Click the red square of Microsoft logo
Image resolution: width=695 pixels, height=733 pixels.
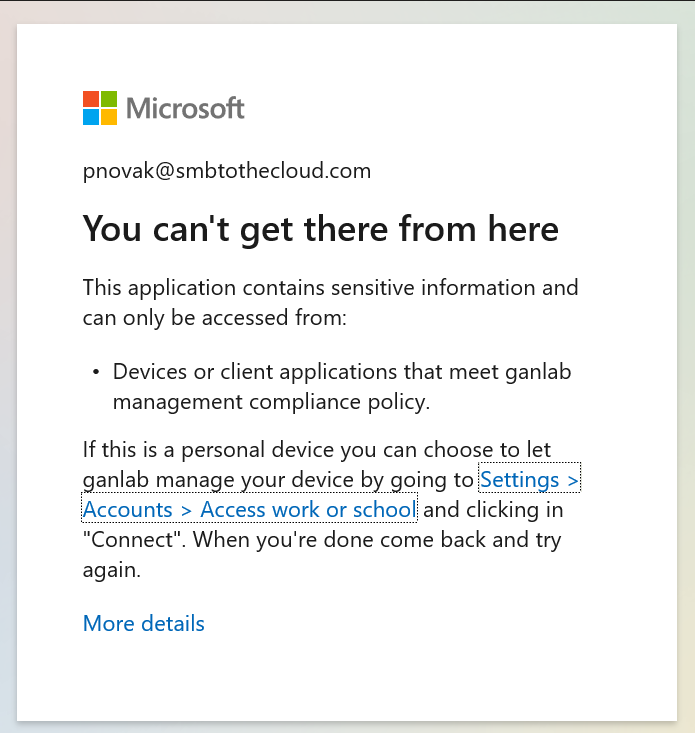tap(91, 99)
